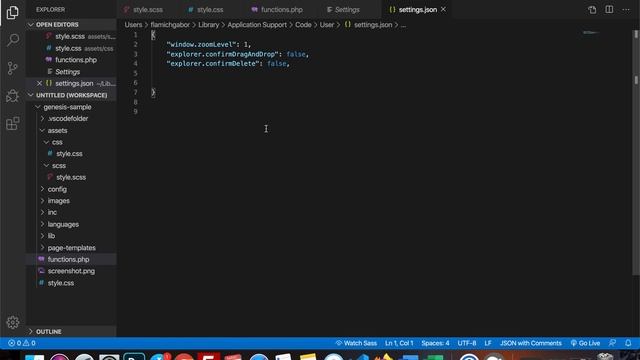Image resolution: width=640 pixels, height=360 pixels.
Task: Click the Watch Sass status button
Action: pos(356,343)
